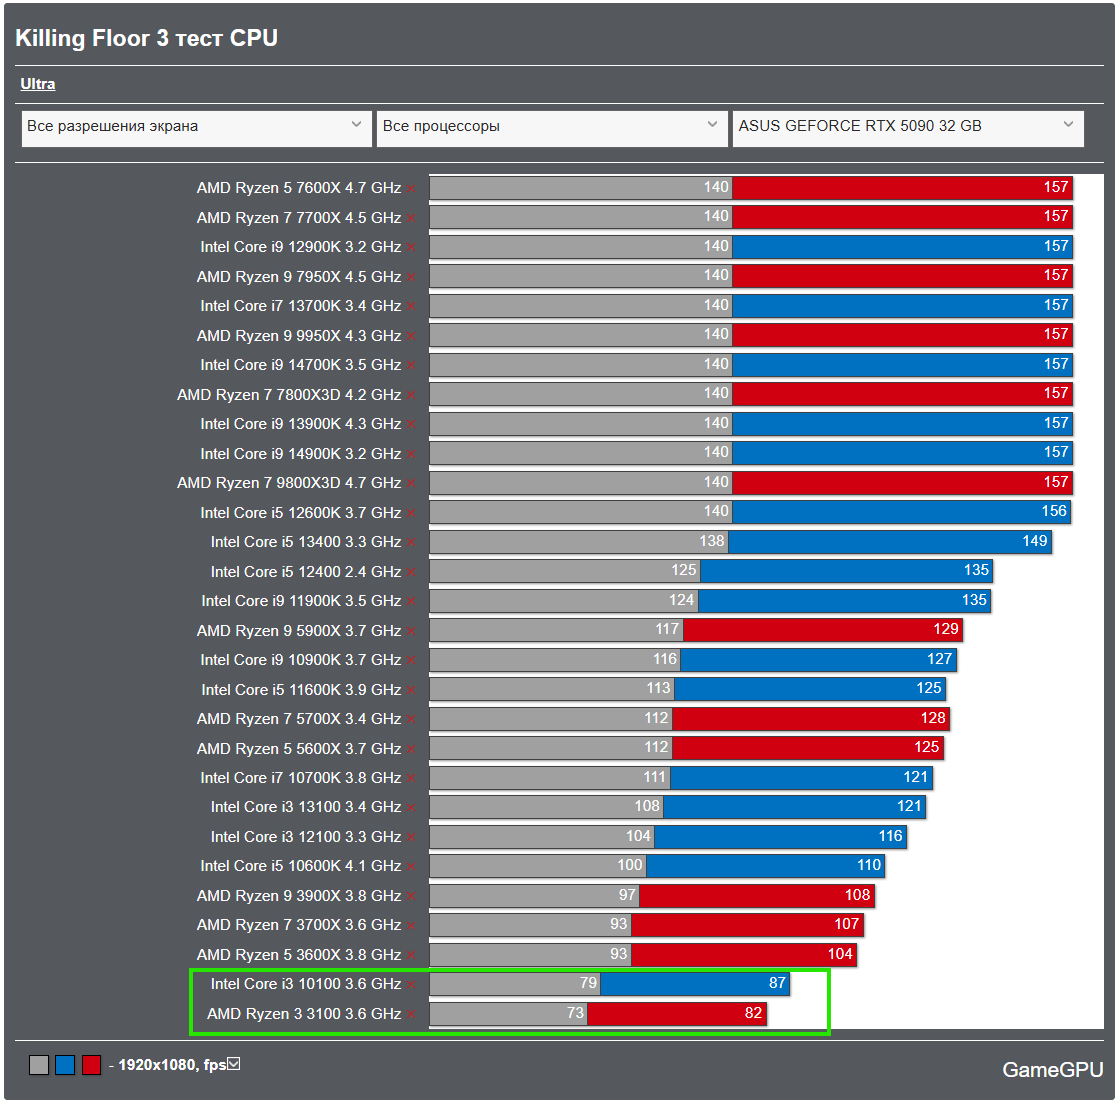
Task: Remove AMD Ryzen 7 5700X row via red X
Action: coord(411,720)
